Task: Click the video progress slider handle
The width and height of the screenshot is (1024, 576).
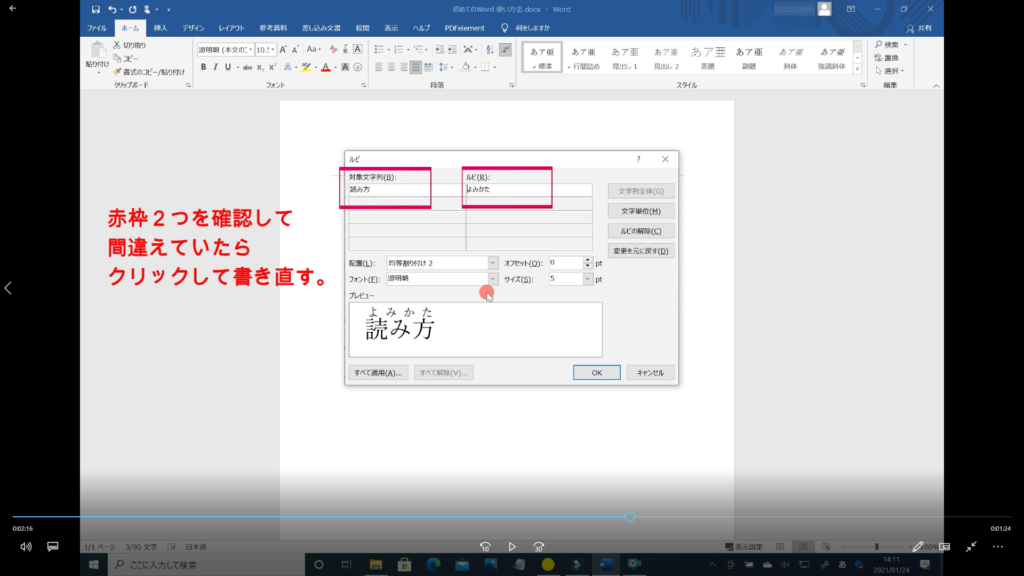Action: click(629, 517)
